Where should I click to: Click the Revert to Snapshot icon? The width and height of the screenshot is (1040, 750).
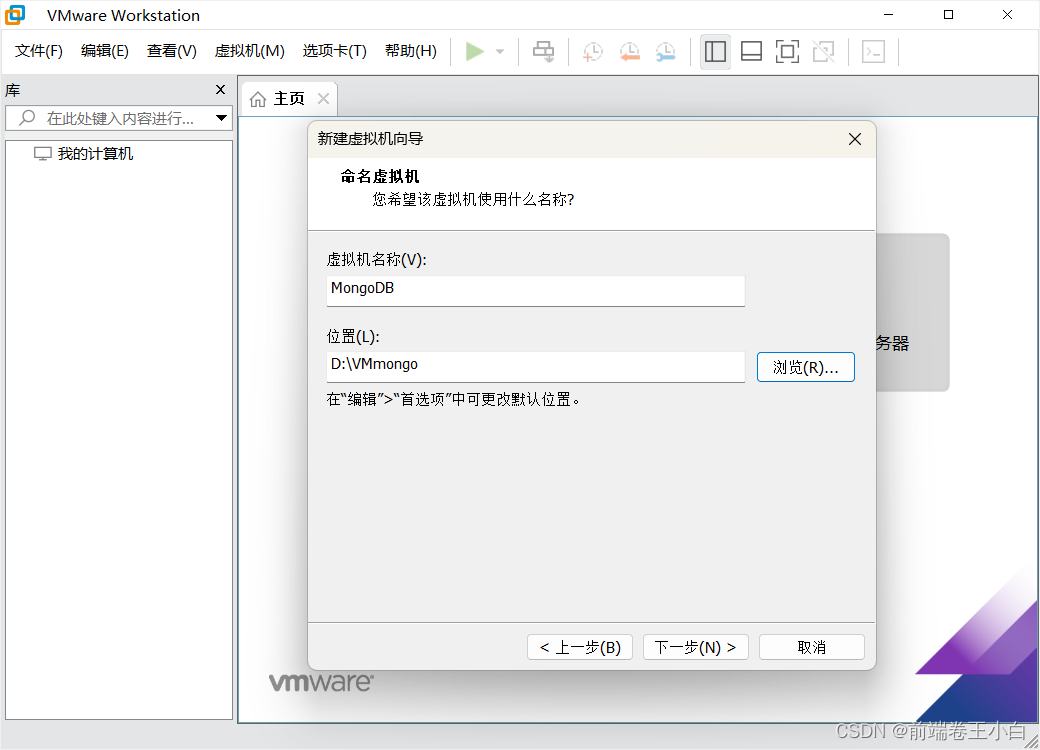(629, 51)
